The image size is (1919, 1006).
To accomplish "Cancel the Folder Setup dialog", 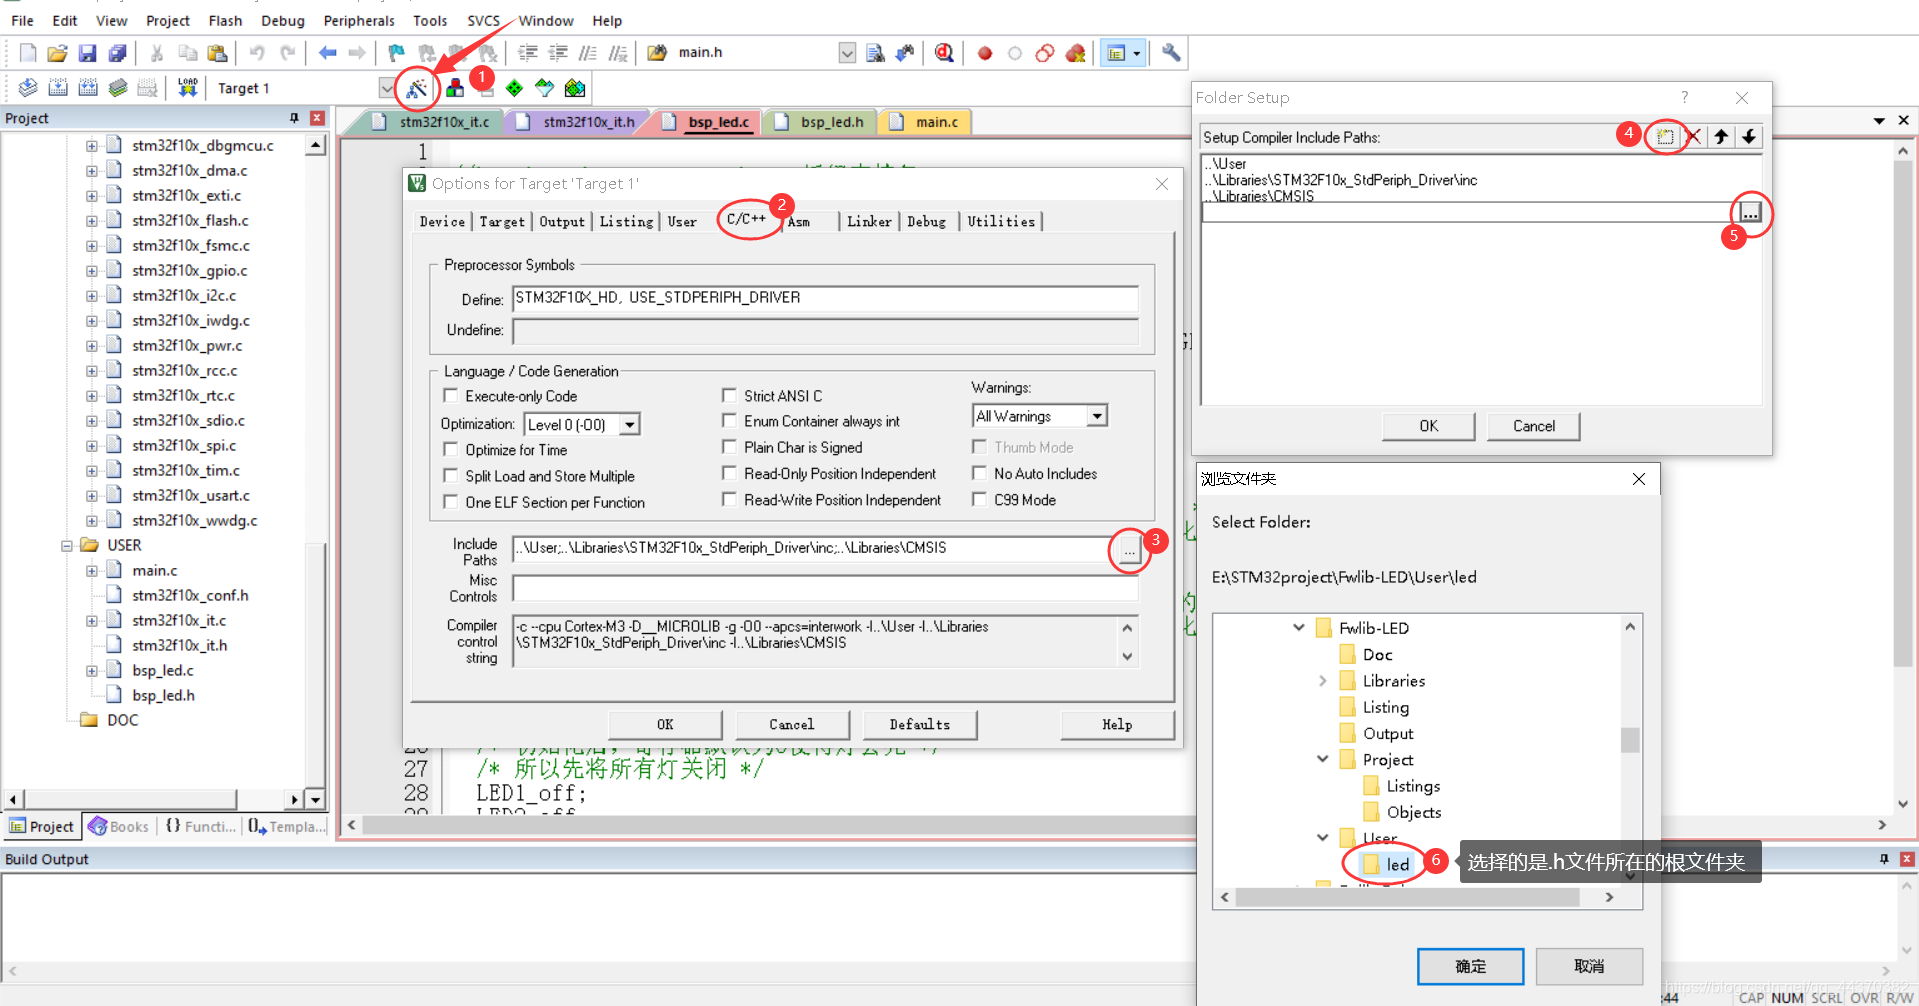I will point(1533,426).
